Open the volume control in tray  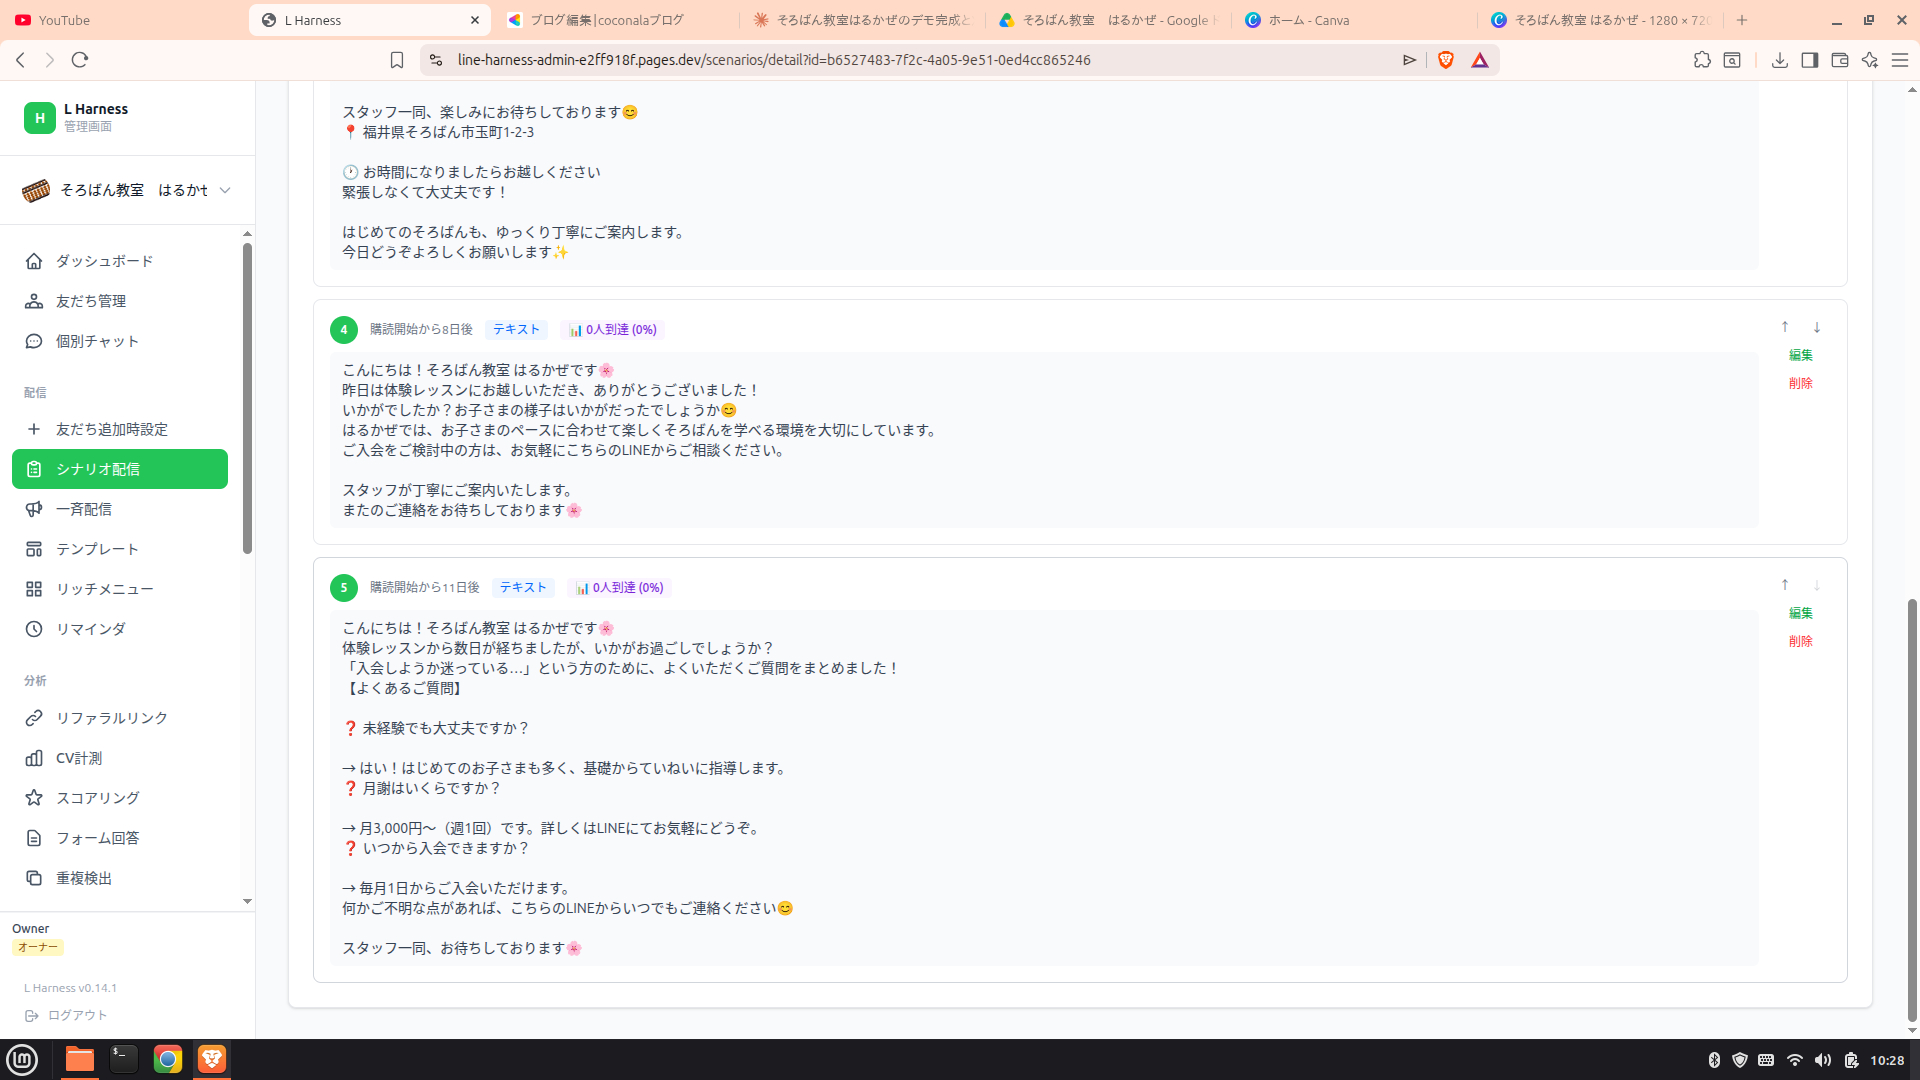point(1823,1060)
